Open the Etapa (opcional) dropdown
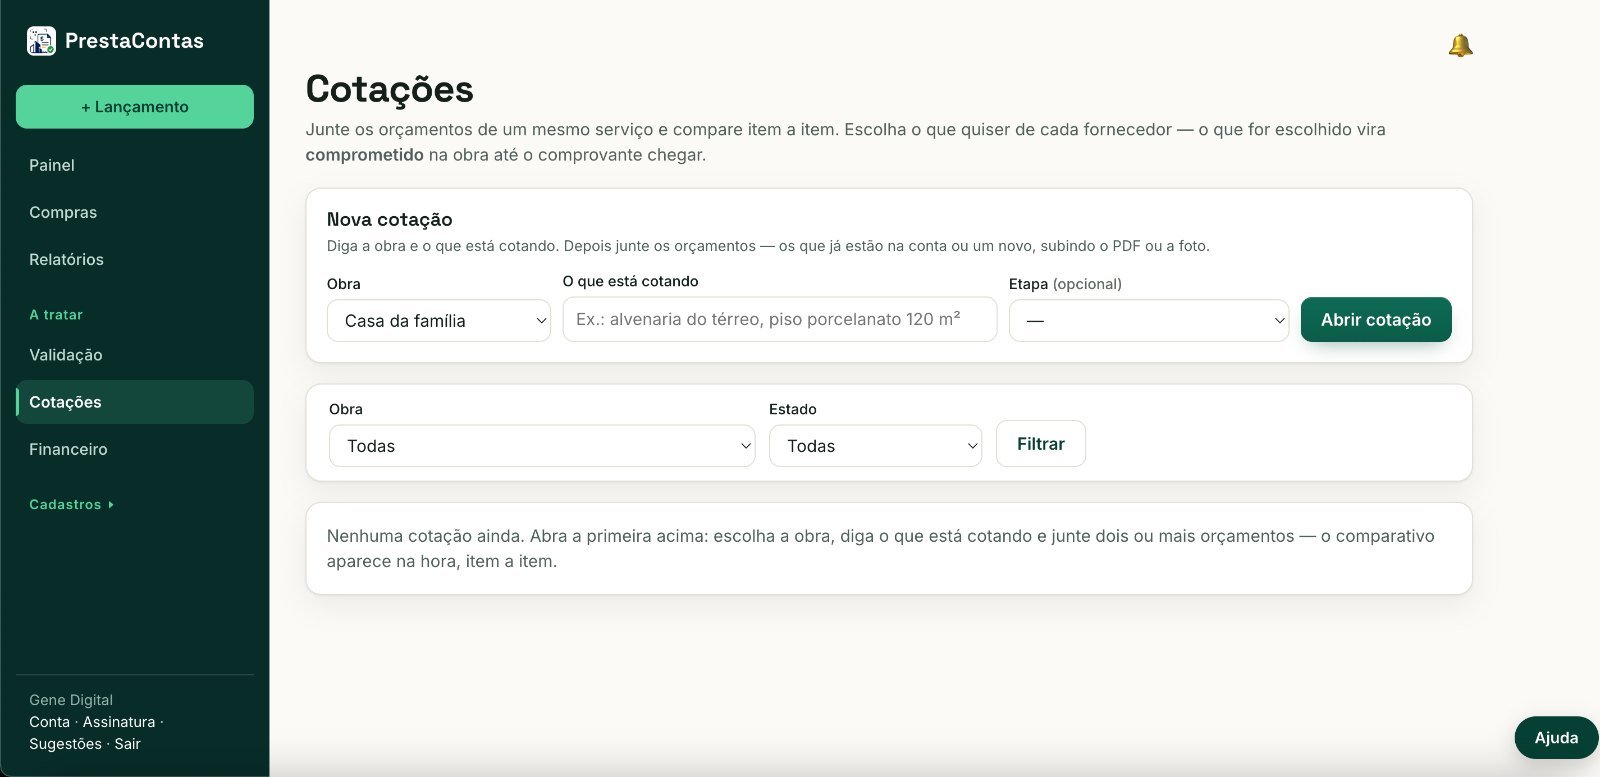Viewport: 1600px width, 777px height. coord(1149,321)
